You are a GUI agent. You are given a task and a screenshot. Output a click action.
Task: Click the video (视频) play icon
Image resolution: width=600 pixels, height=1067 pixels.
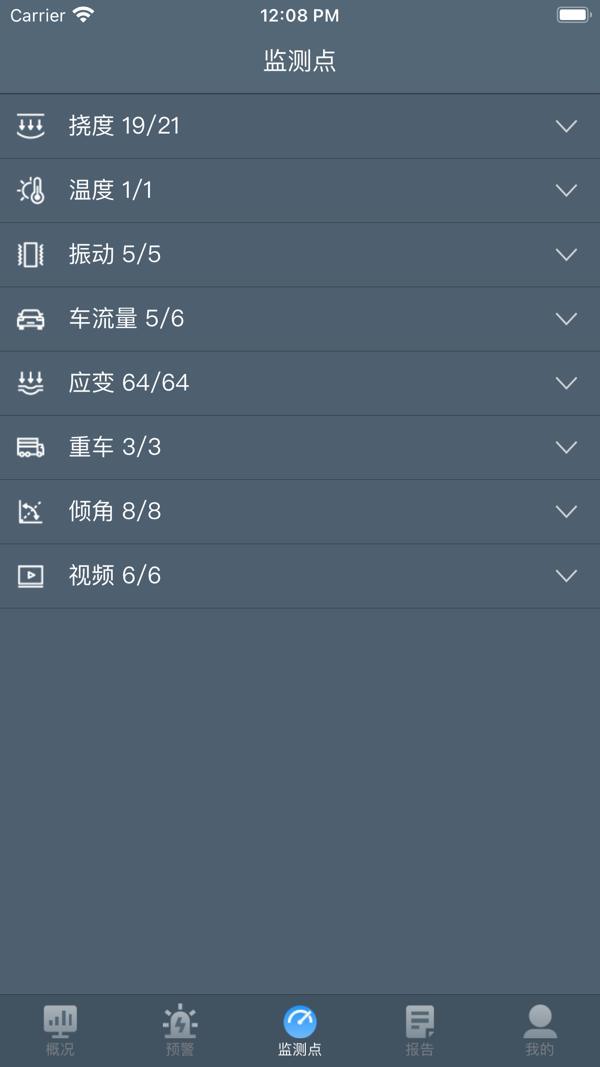31,576
